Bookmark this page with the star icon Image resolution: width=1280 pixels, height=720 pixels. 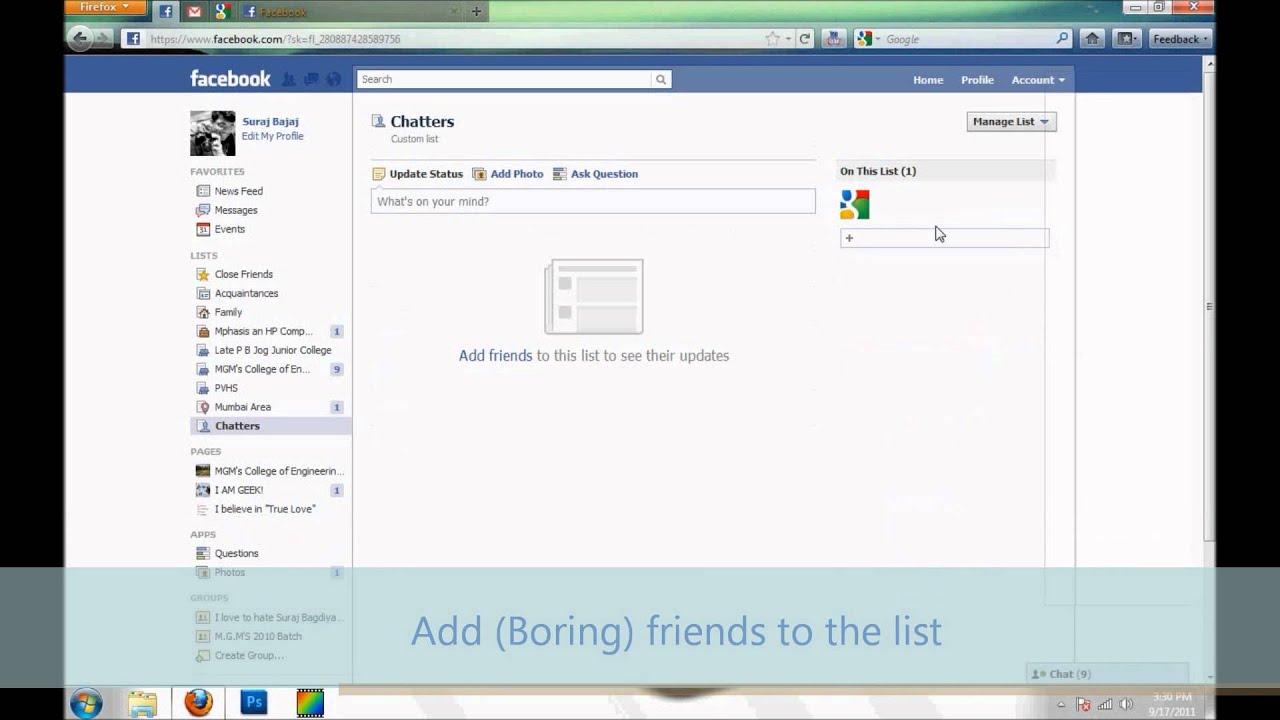click(x=772, y=39)
